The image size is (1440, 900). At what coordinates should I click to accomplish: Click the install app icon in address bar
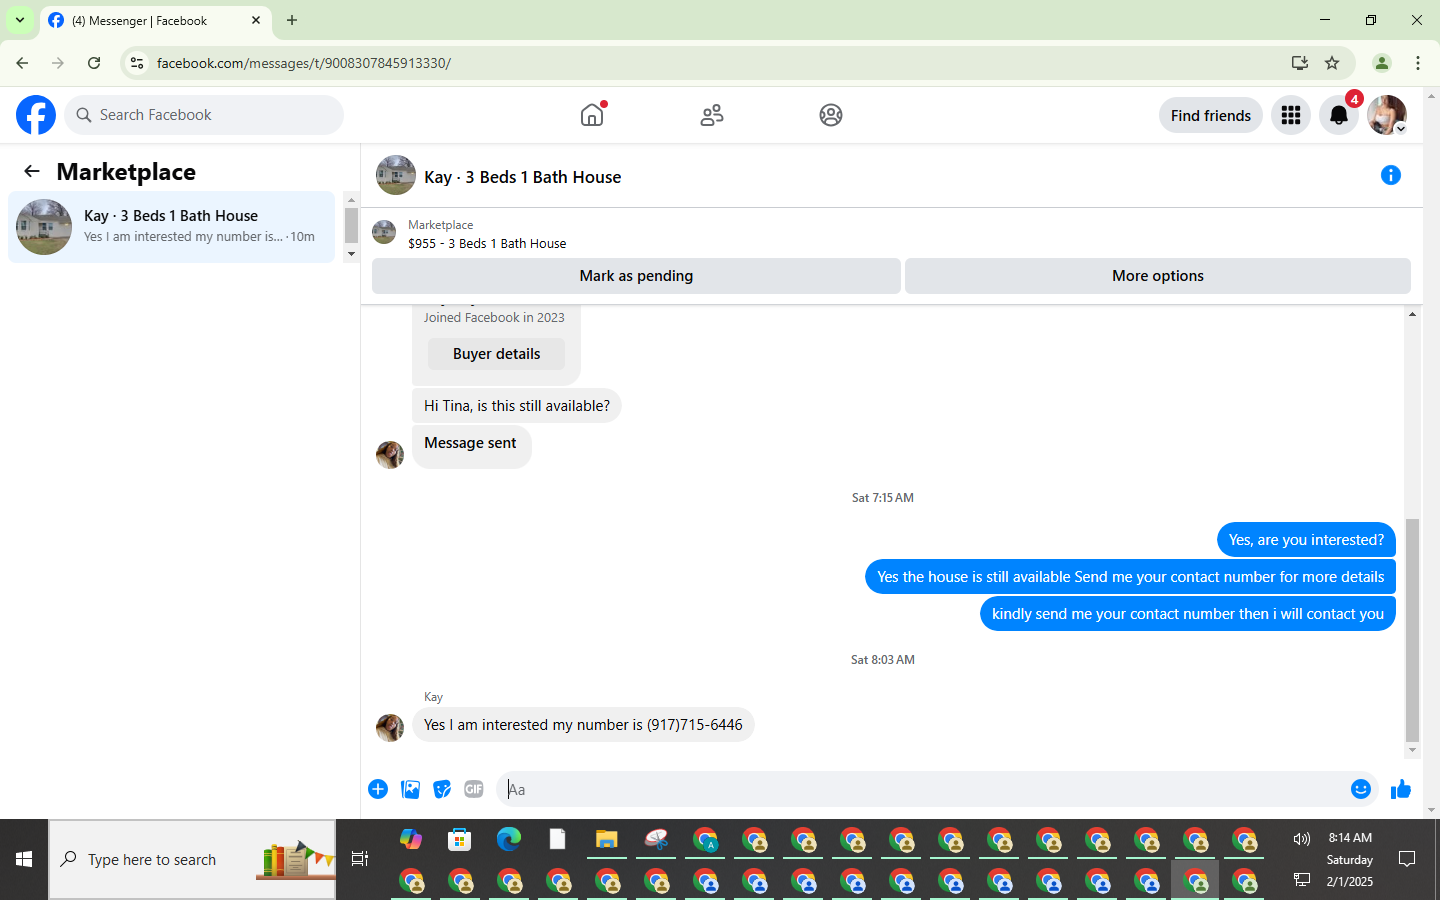click(1300, 63)
